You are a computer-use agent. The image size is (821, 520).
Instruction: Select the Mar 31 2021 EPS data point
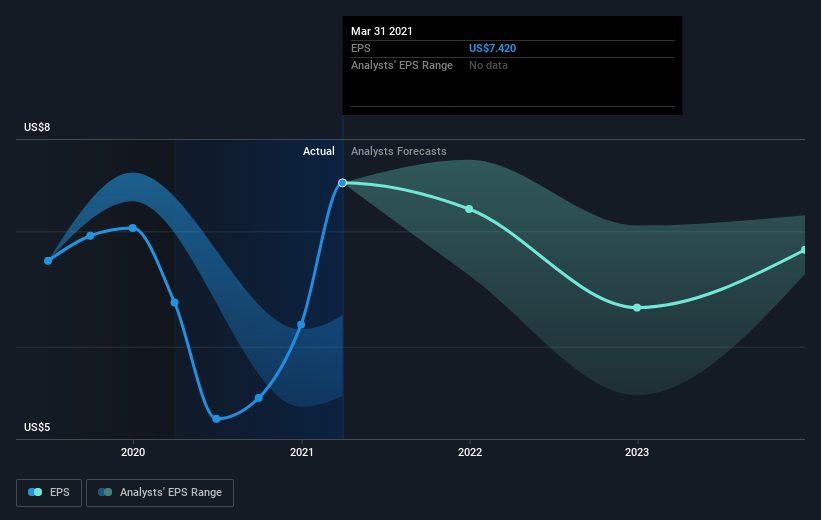click(x=342, y=183)
